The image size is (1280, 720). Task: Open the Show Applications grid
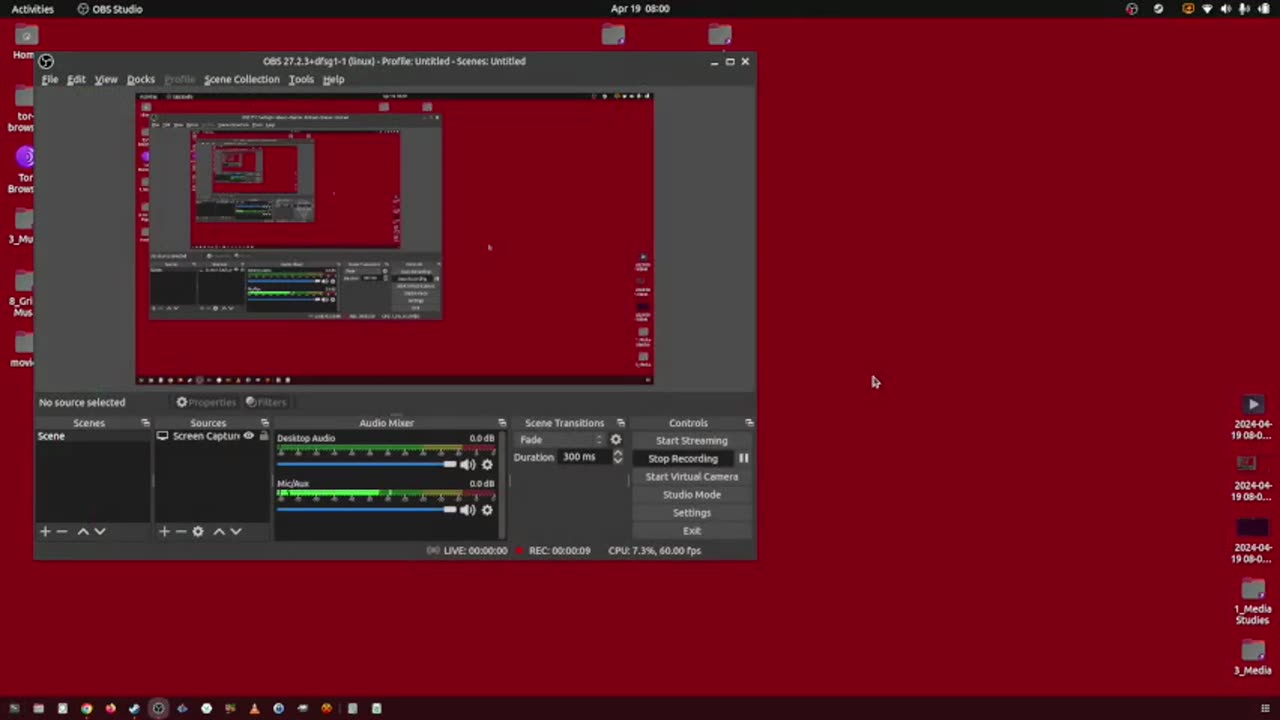point(1266,708)
